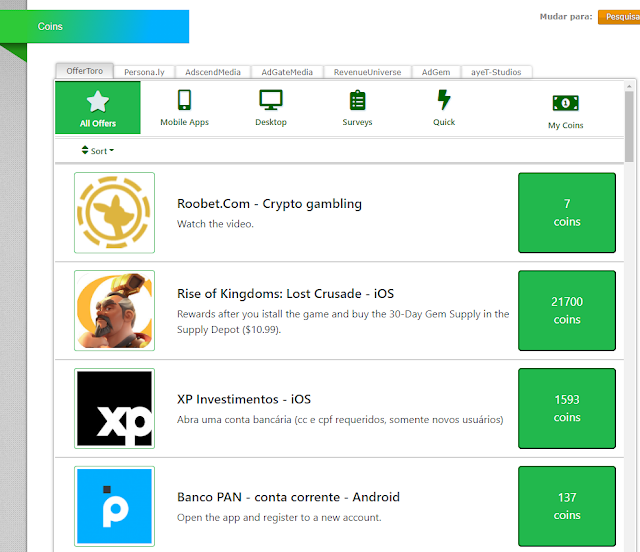Viewport: 640px width, 552px height.
Task: Click the 'Watch the video.' description
Action: tap(215, 224)
